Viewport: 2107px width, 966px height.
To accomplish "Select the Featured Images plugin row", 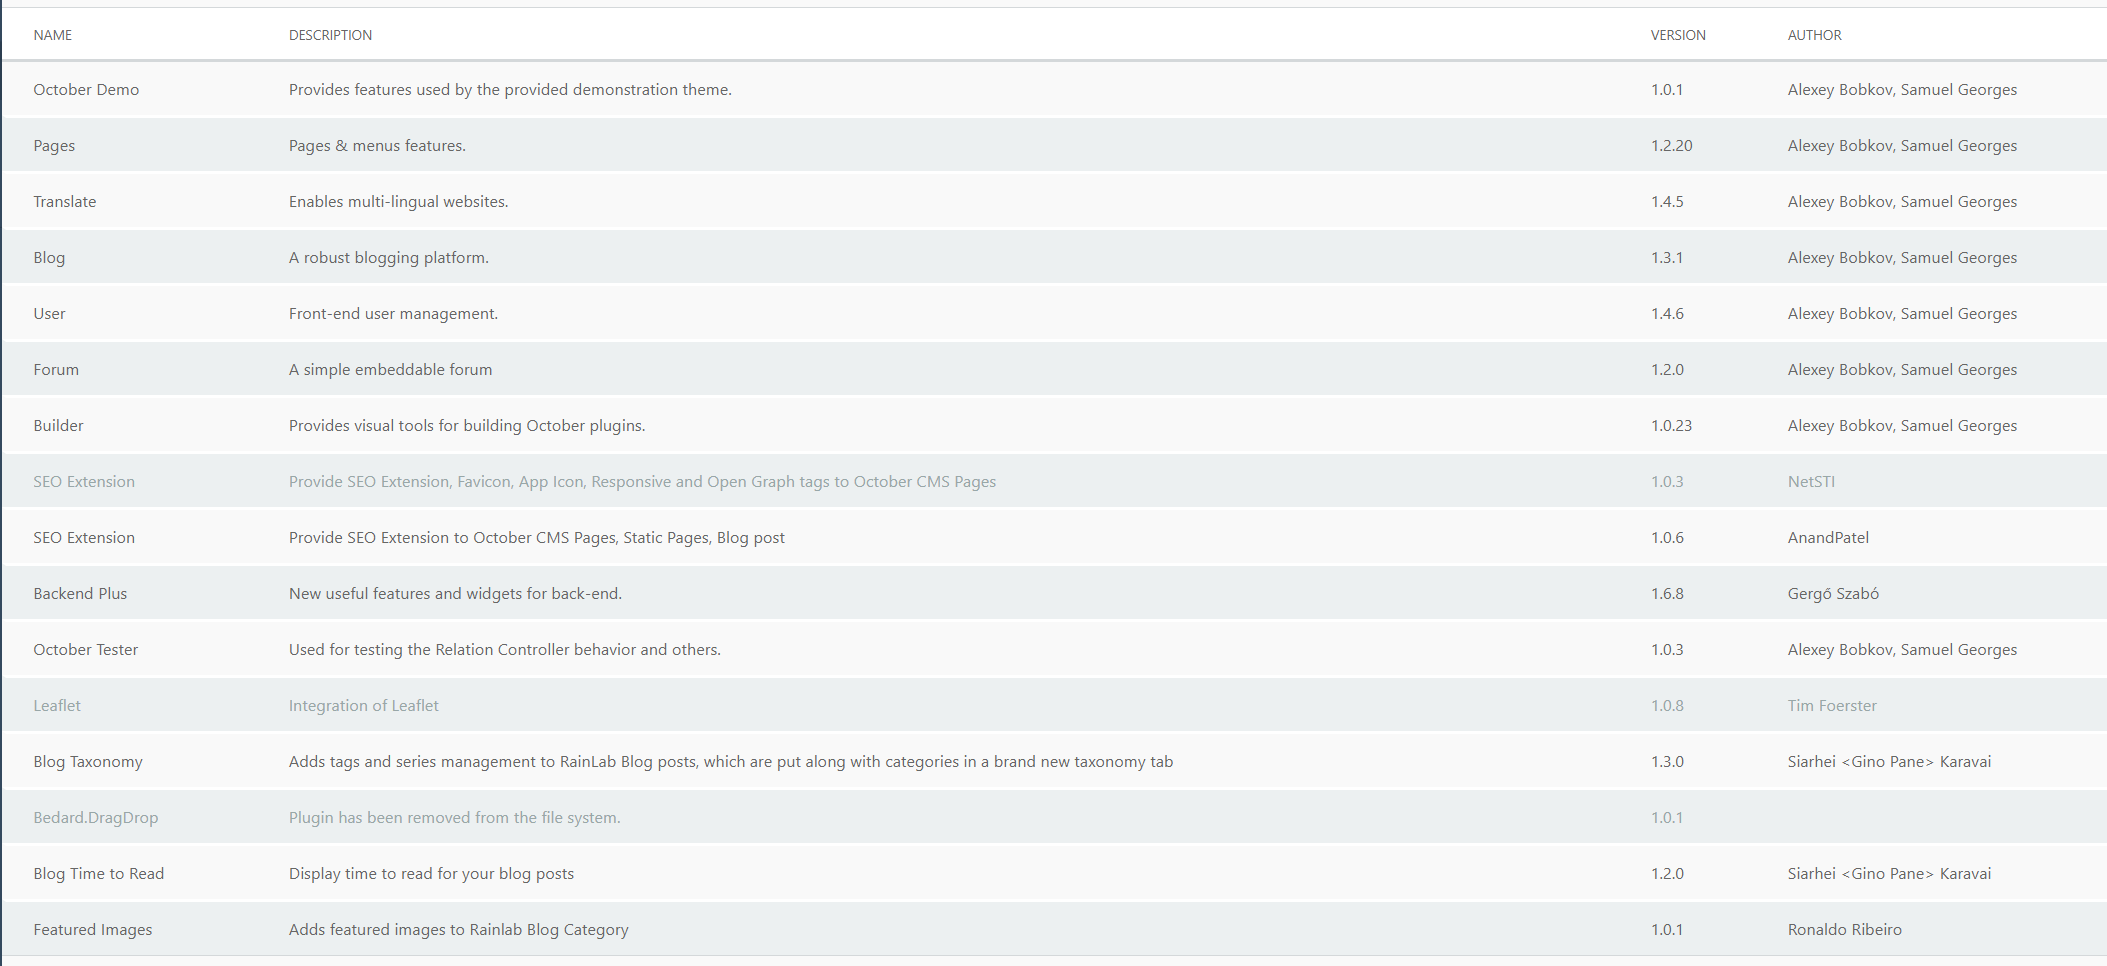I will [93, 929].
